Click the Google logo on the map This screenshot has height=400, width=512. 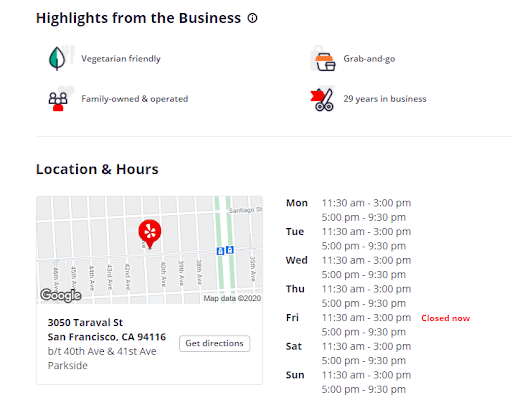pyautogui.click(x=61, y=295)
